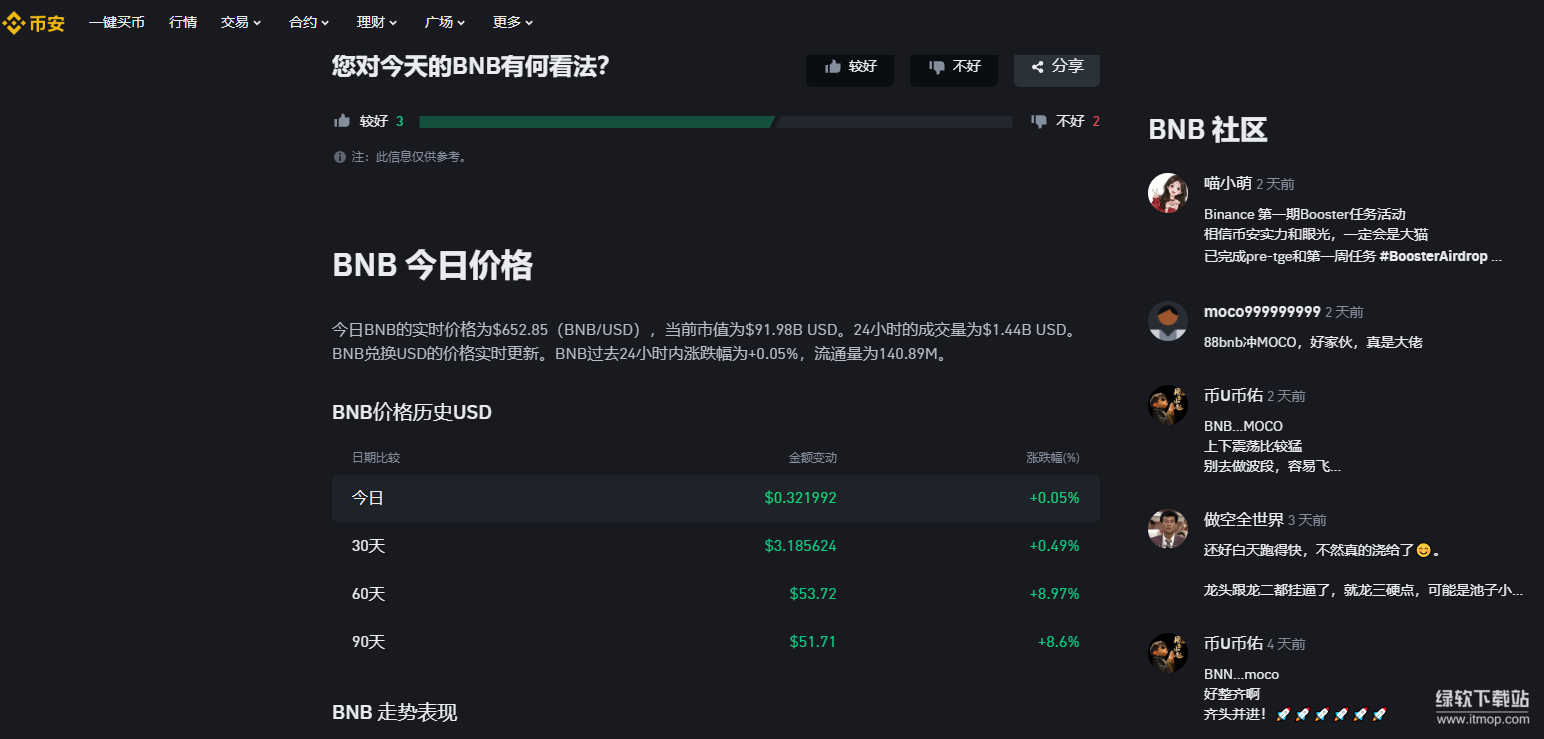The image size is (1544, 739).
Task: Open the 更多 dropdown menu
Action: [512, 22]
